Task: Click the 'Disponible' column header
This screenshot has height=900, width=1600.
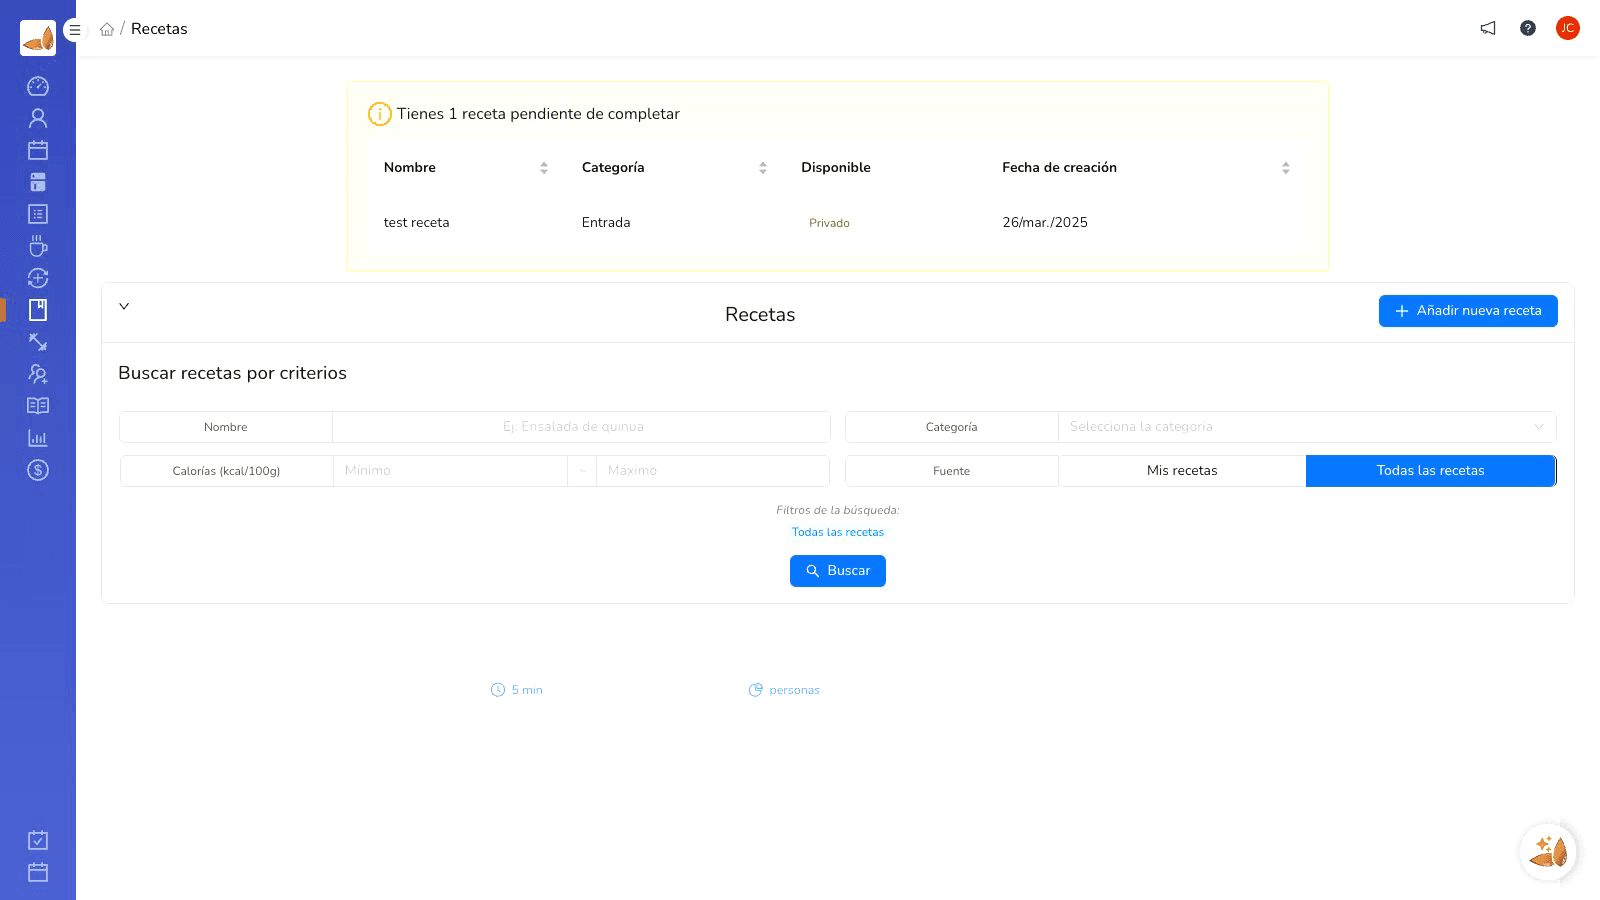Action: click(x=836, y=168)
